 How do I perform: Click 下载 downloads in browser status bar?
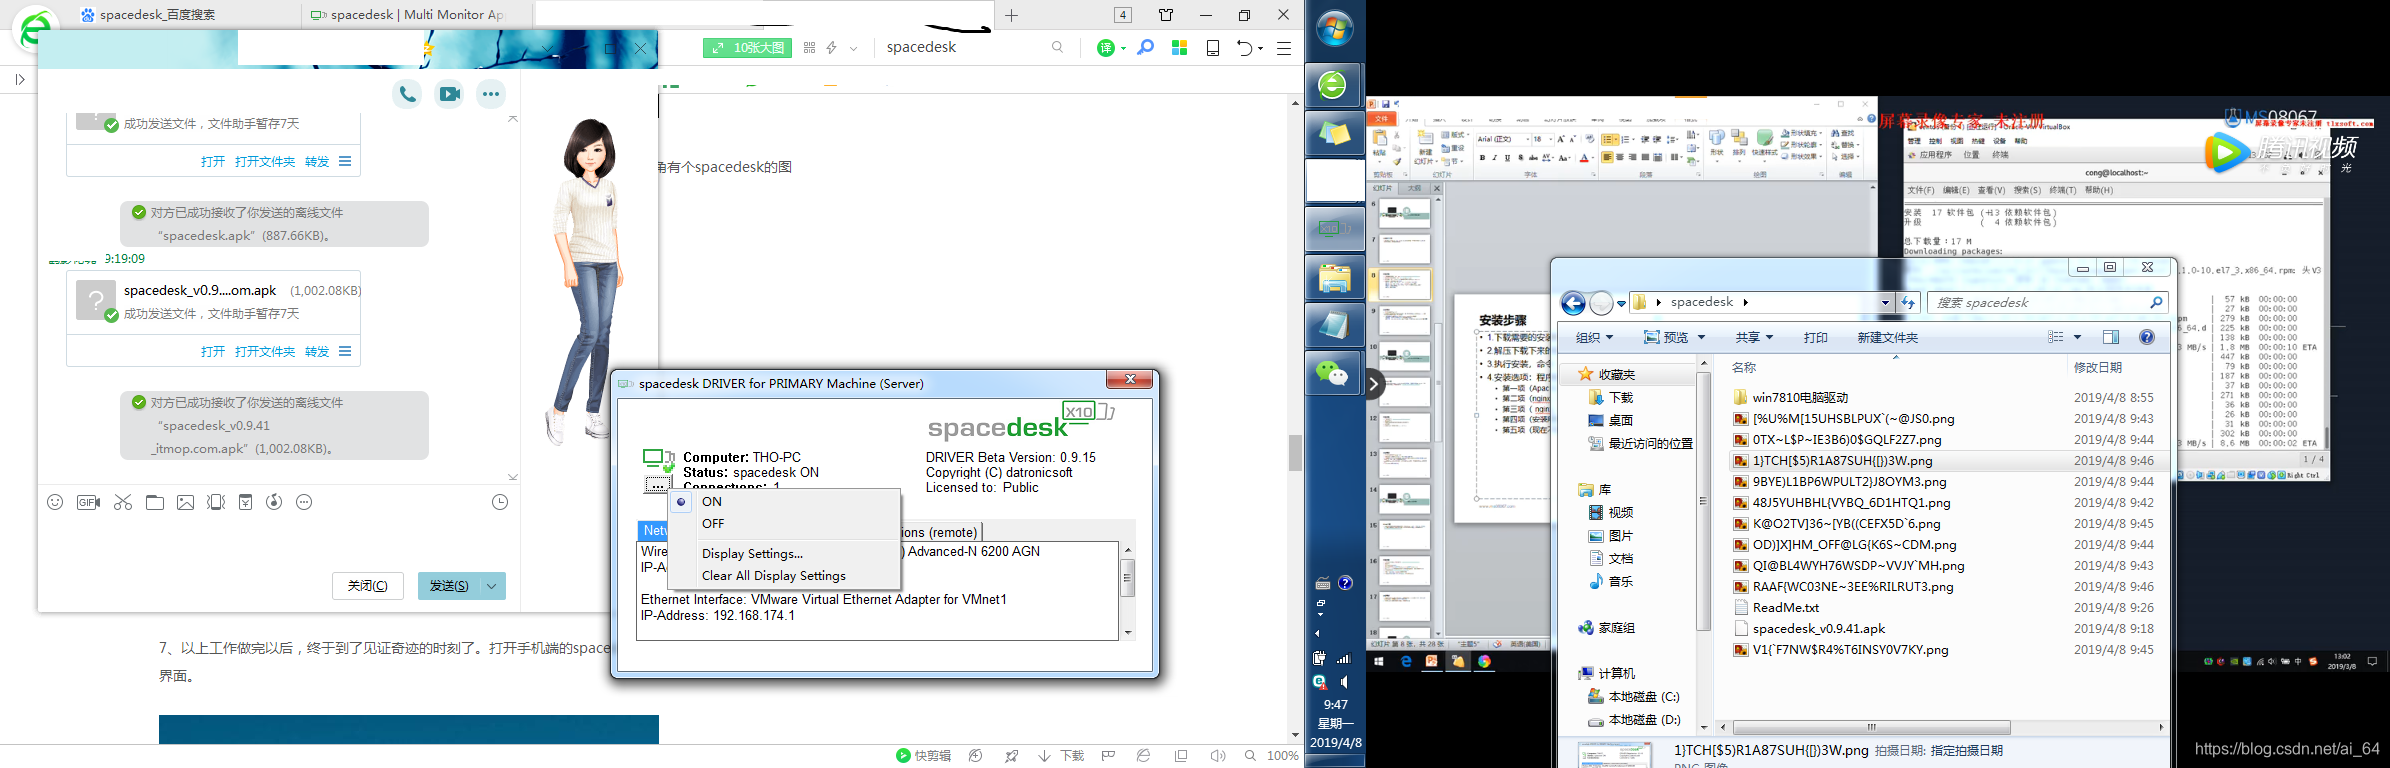(1061, 756)
